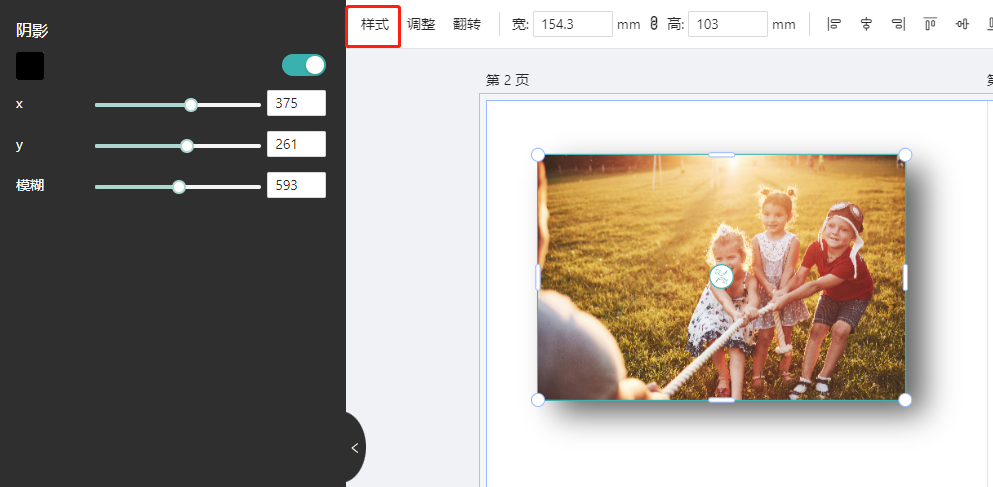Image resolution: width=993 pixels, height=487 pixels.
Task: Click the blur value field showing 593
Action: click(x=296, y=185)
